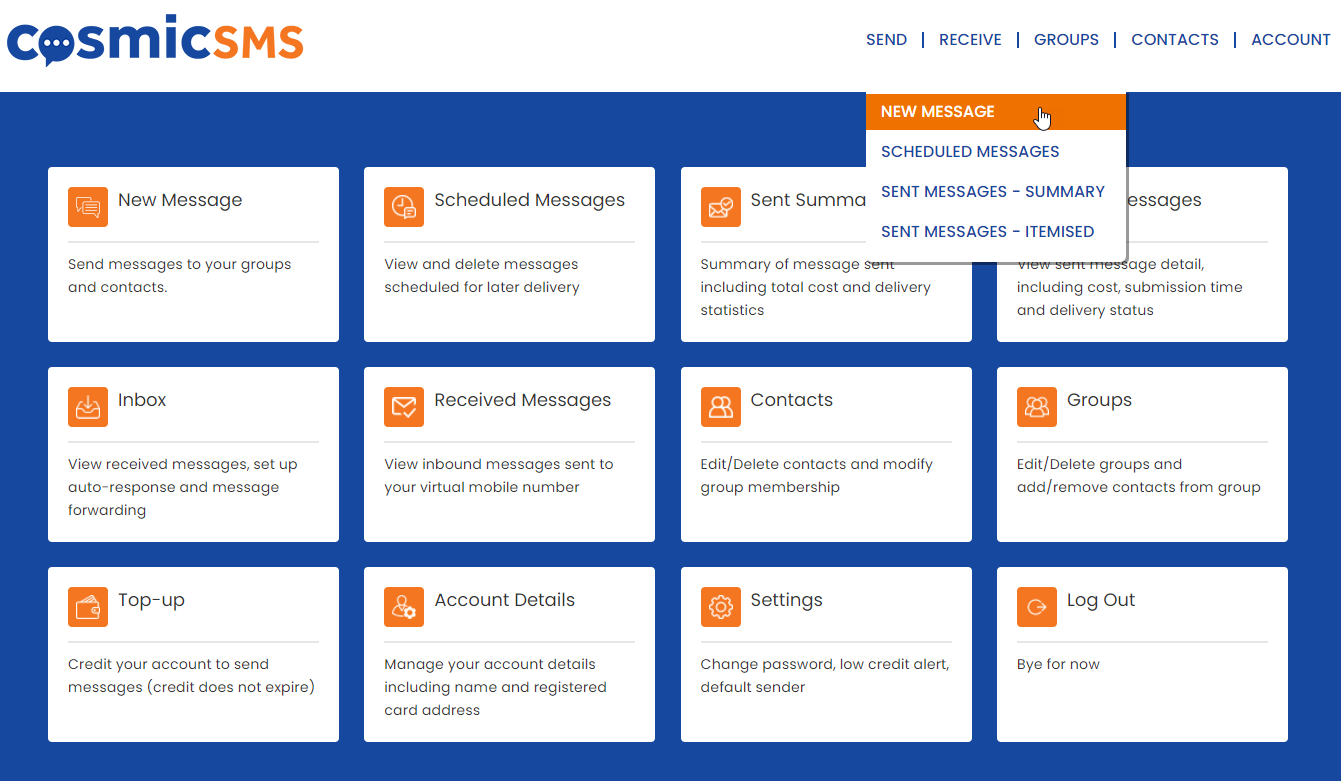Choose New Message from the Send dropdown
The image size is (1341, 781).
click(938, 112)
